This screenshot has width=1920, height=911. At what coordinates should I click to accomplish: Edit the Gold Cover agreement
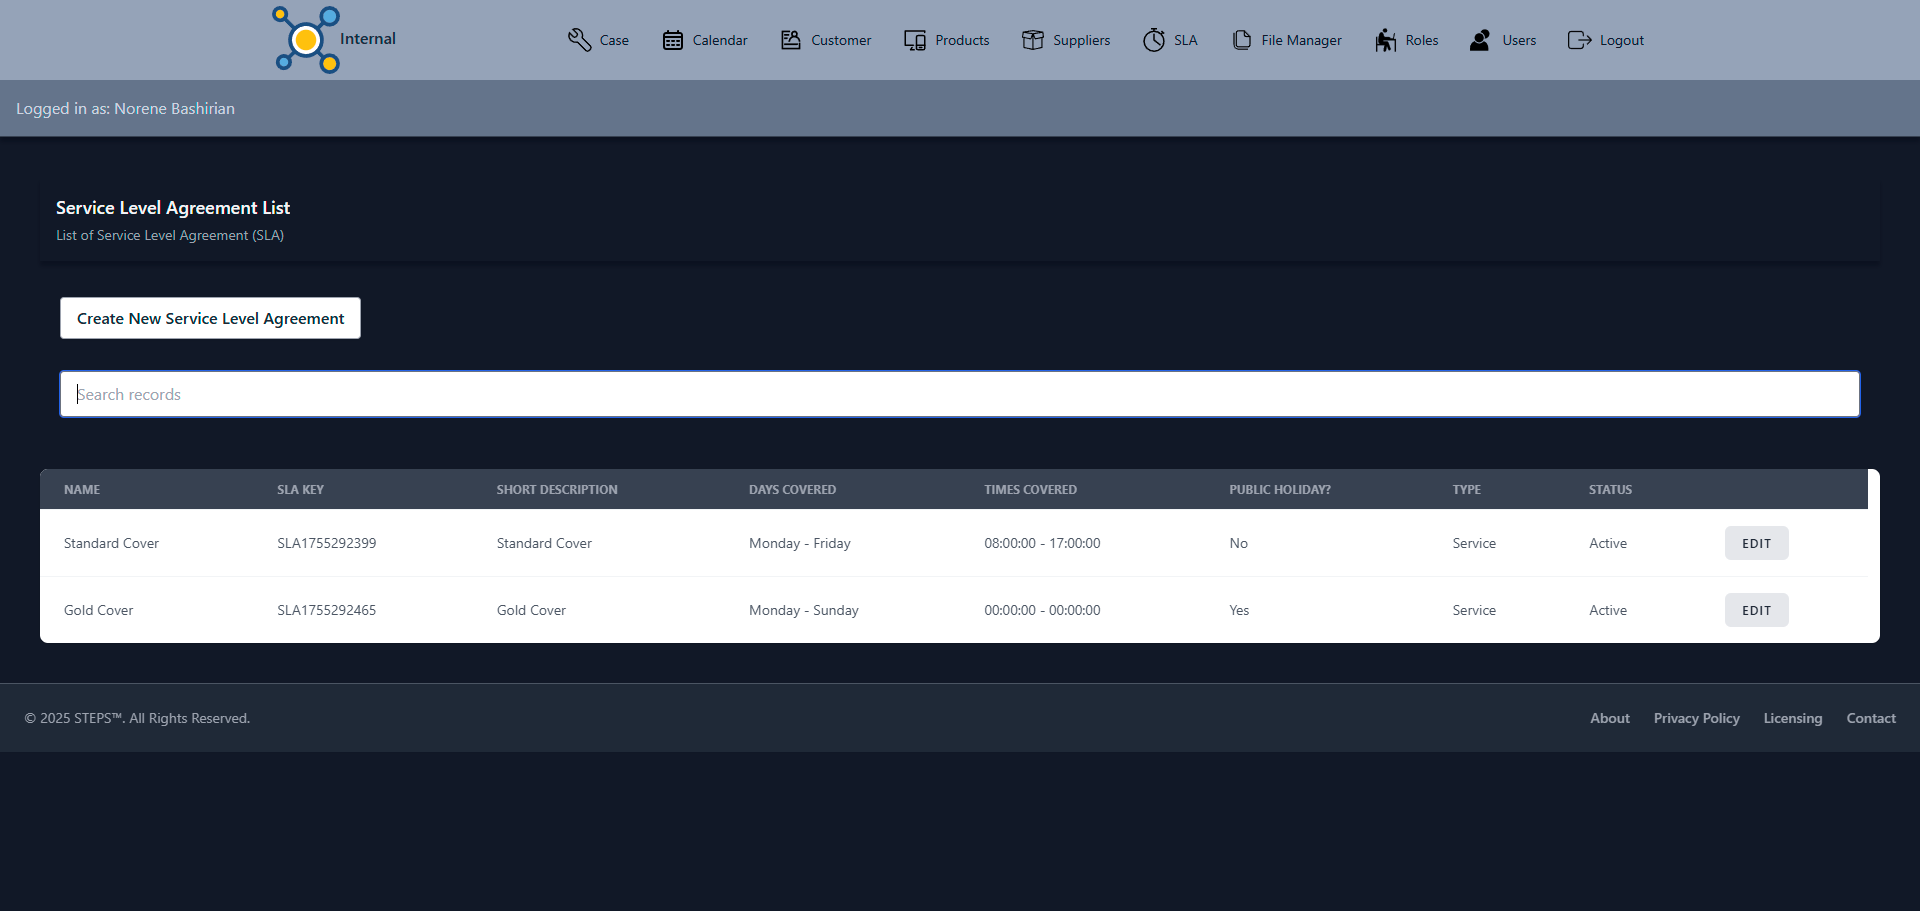(1756, 610)
